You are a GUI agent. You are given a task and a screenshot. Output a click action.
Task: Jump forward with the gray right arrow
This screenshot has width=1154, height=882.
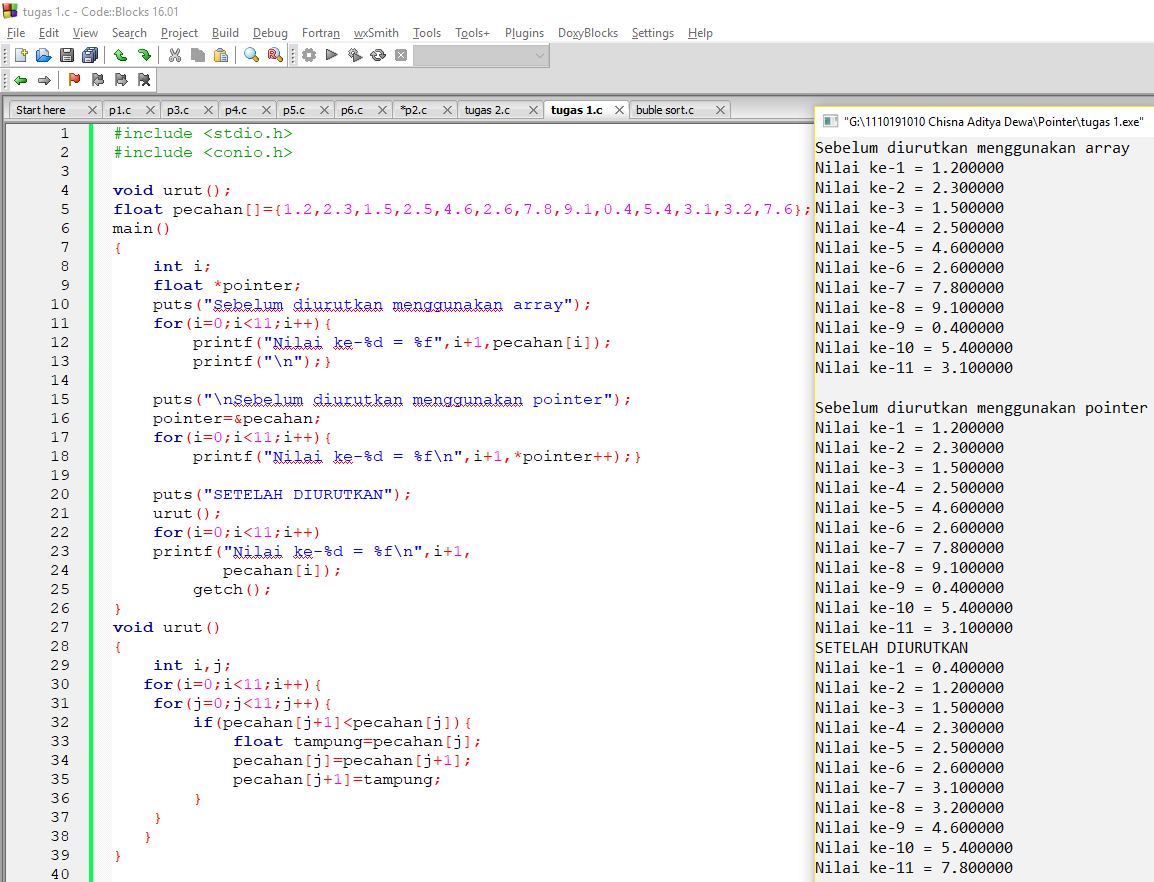tap(44, 80)
